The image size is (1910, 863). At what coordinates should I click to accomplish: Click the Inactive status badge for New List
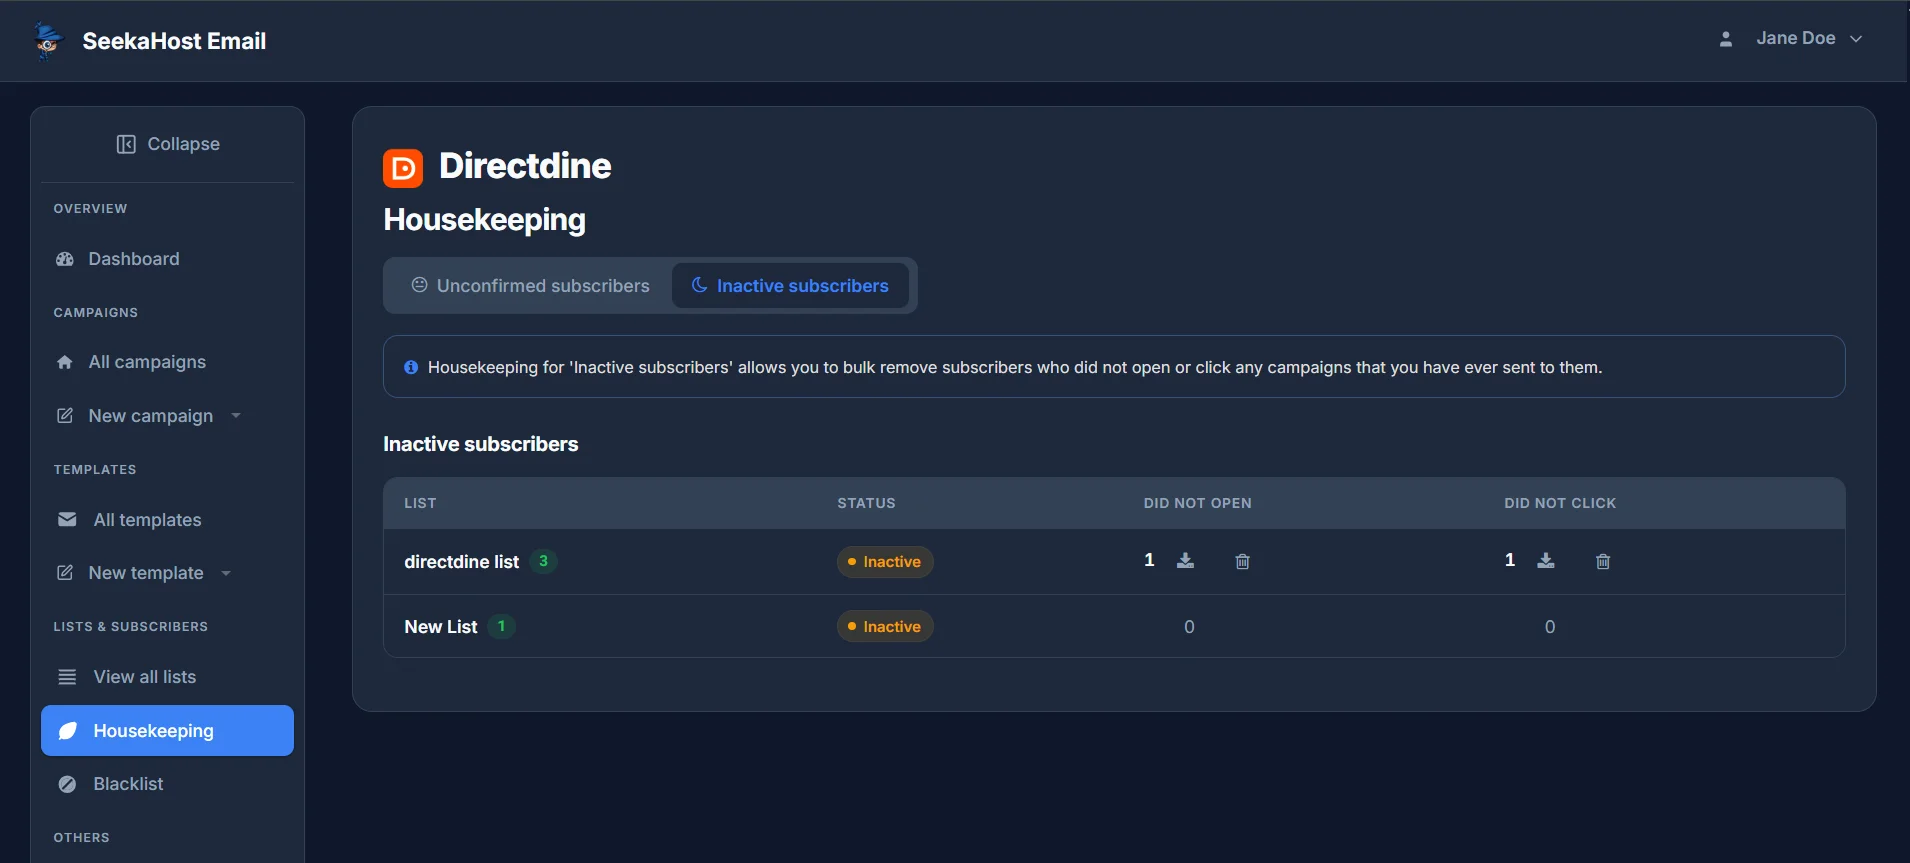[885, 627]
